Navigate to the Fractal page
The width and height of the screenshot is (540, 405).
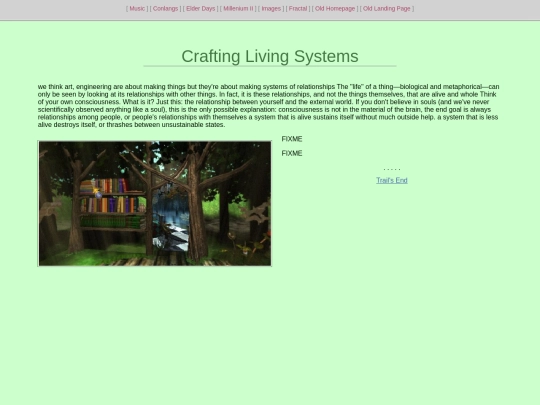point(298,9)
